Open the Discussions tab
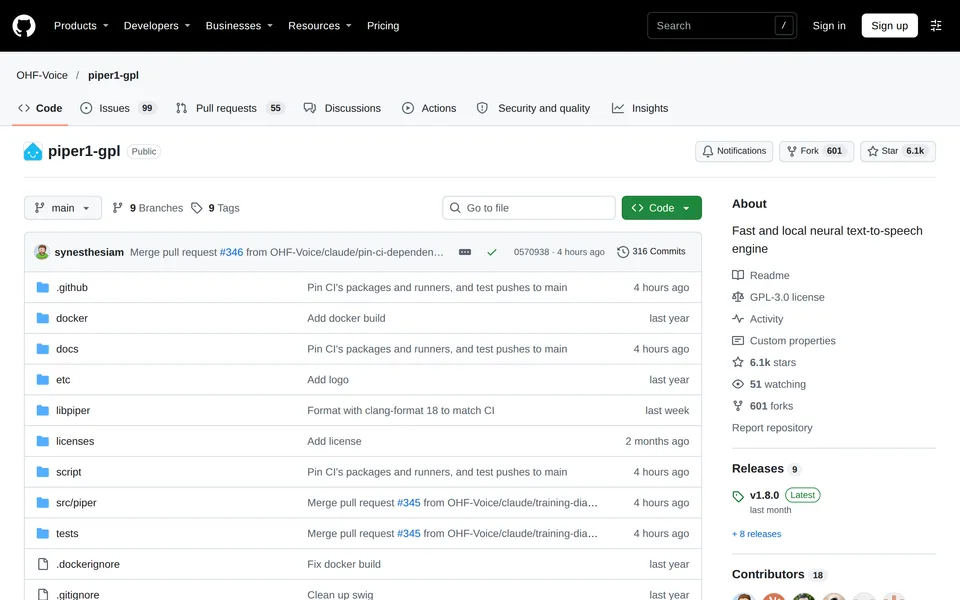960x600 pixels. (x=342, y=108)
